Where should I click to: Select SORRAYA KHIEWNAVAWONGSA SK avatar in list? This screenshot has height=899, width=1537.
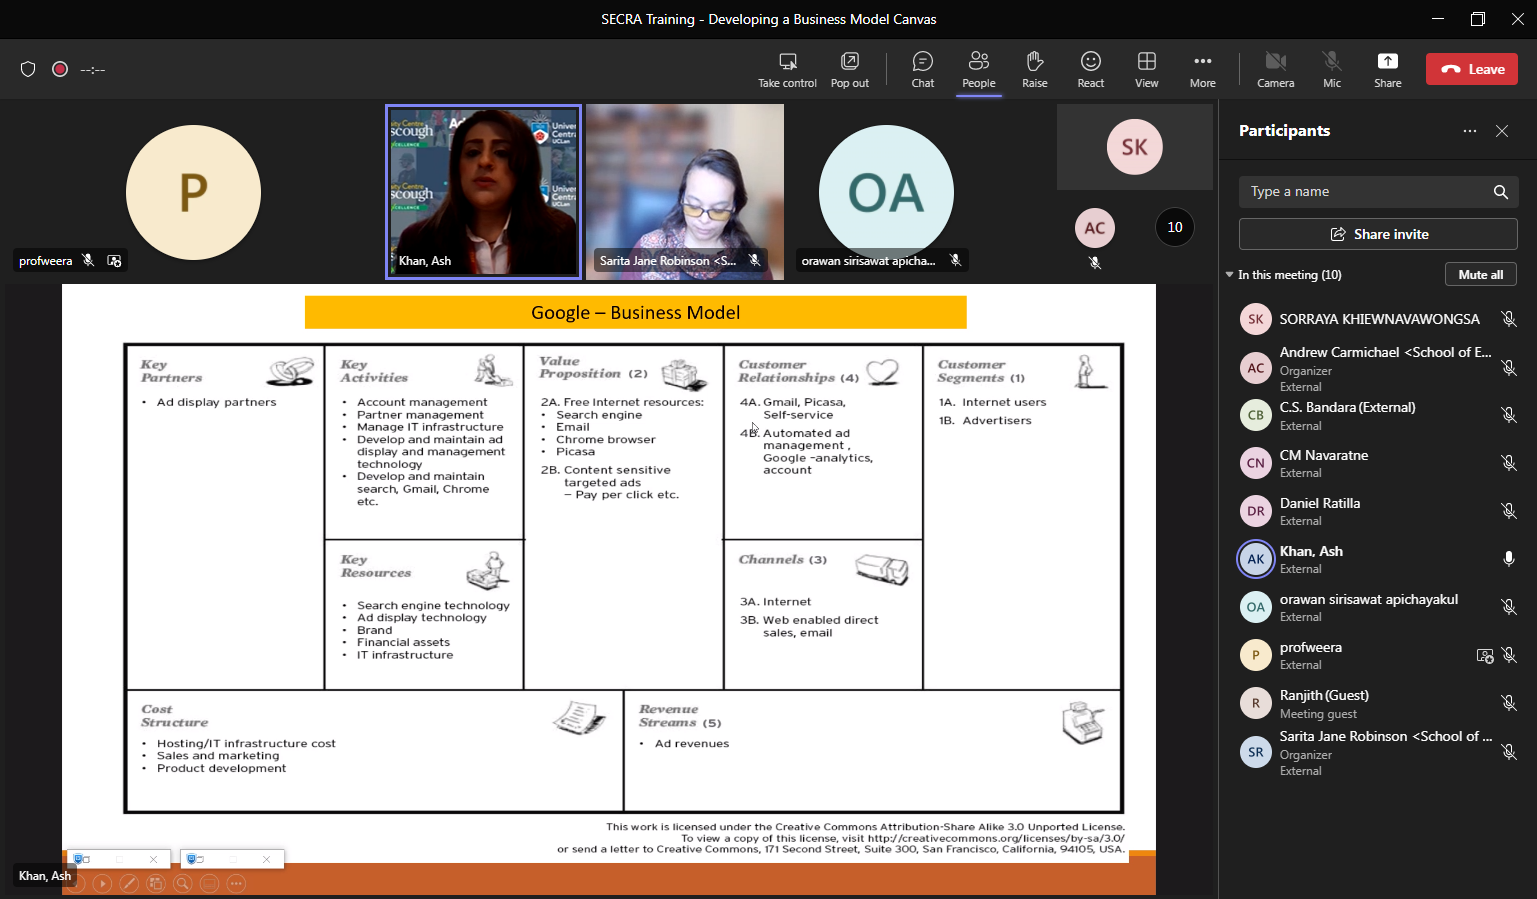(x=1256, y=319)
